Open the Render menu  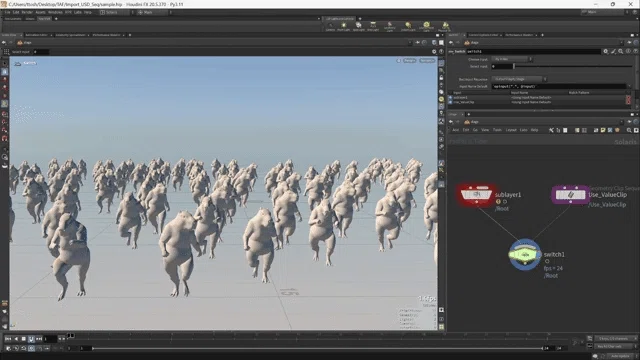pos(27,12)
